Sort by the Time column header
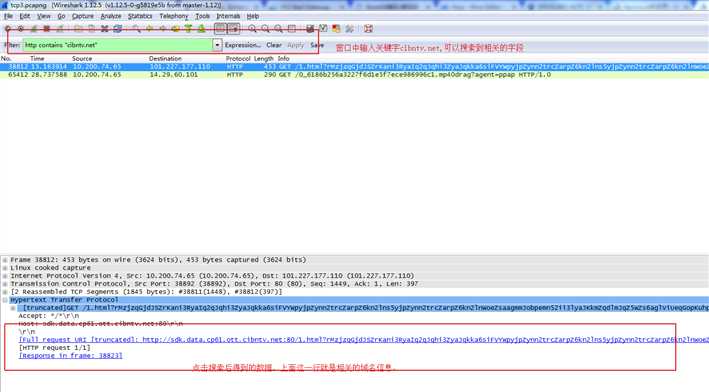 pos(37,59)
